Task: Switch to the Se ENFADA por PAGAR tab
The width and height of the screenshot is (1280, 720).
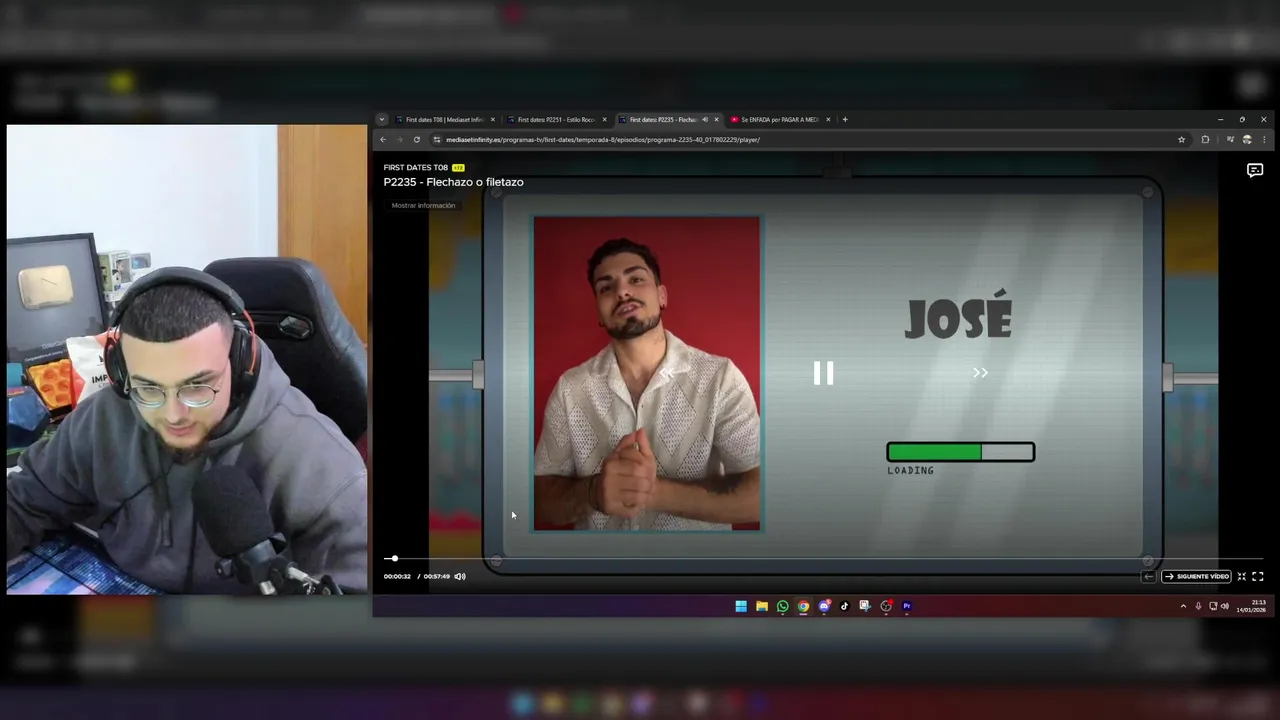Action: point(779,119)
